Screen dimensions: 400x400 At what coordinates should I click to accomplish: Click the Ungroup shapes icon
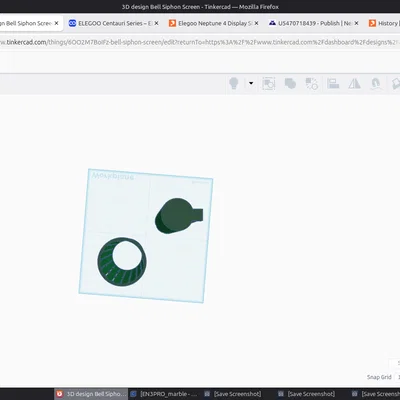(312, 83)
